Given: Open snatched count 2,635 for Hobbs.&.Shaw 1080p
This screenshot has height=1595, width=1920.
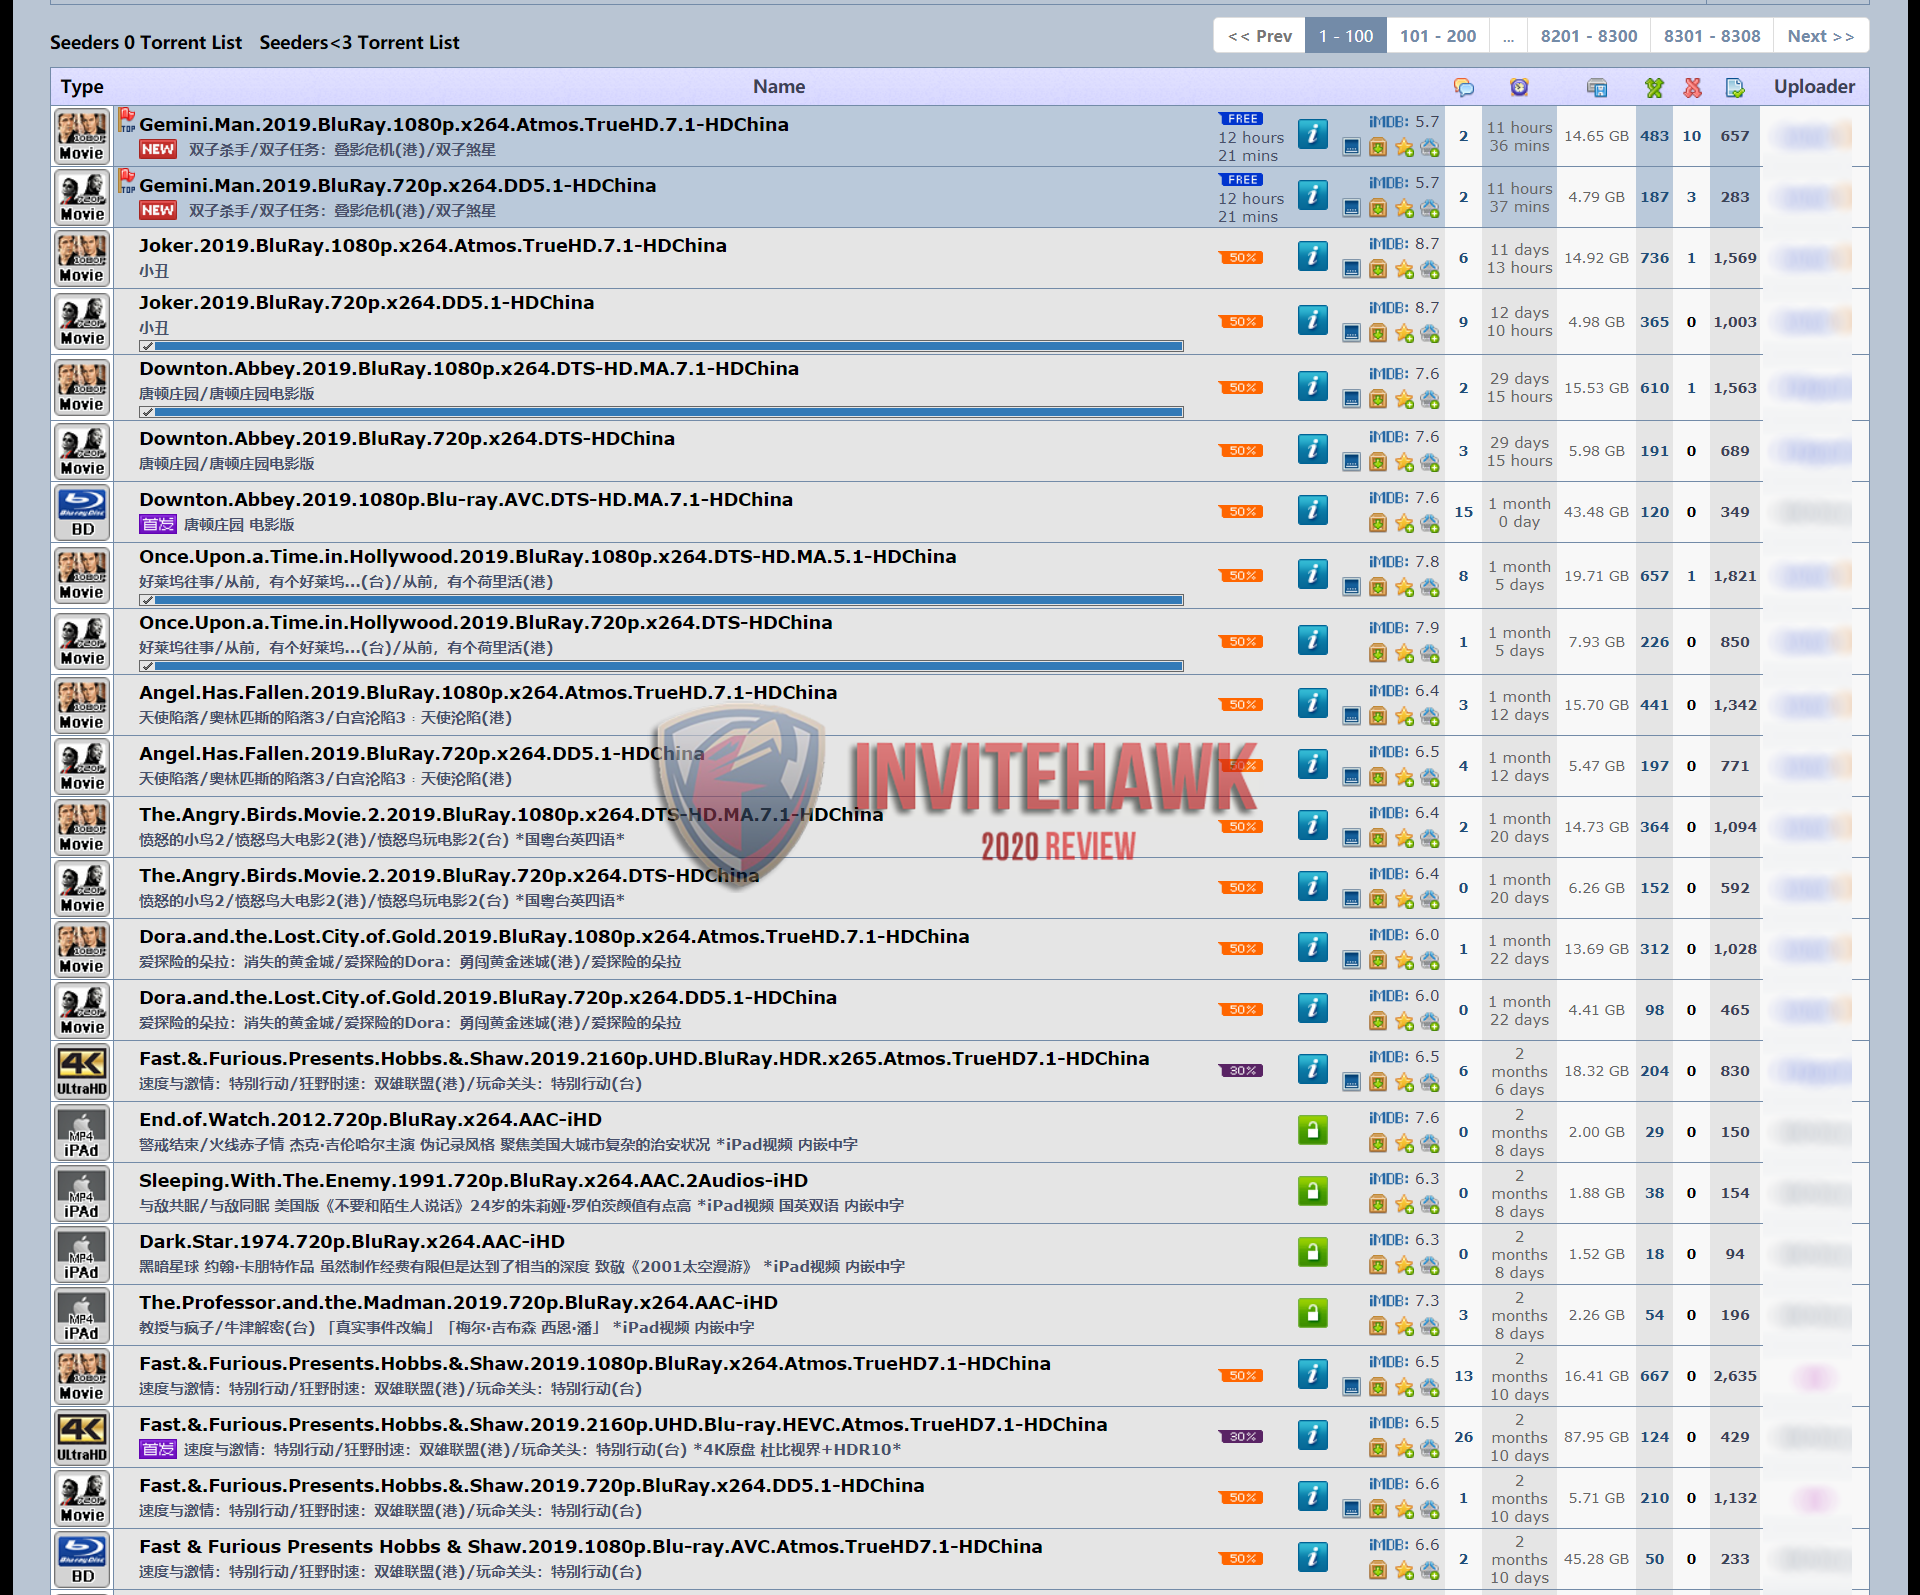Looking at the screenshot, I should tap(1735, 1376).
